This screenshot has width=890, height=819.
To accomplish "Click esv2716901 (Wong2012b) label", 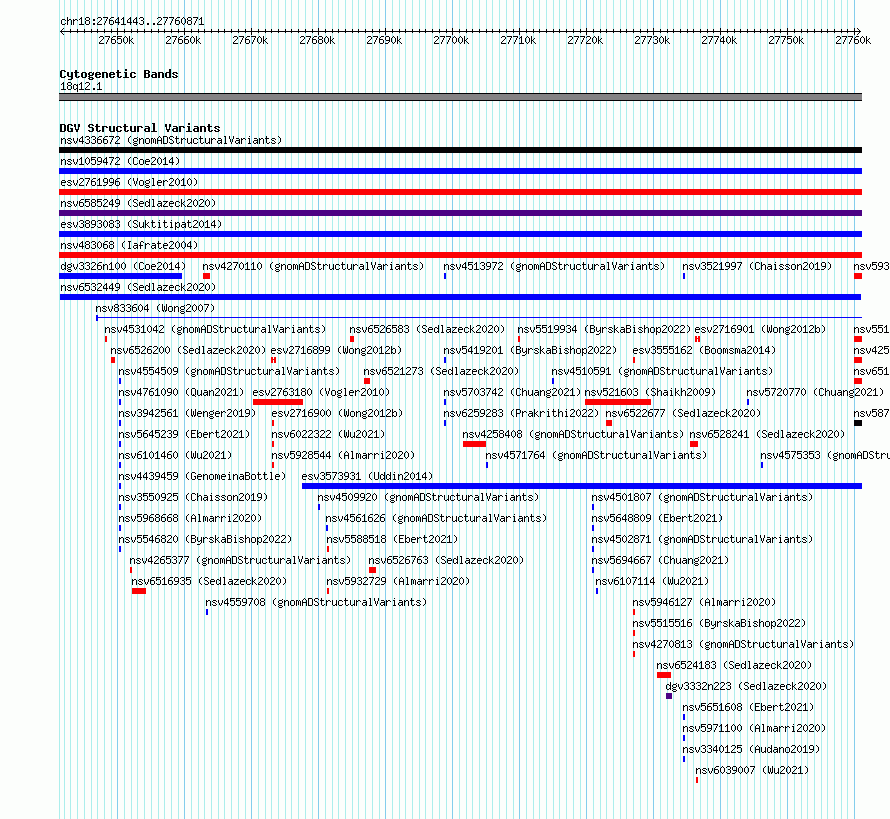I will tap(760, 329).
